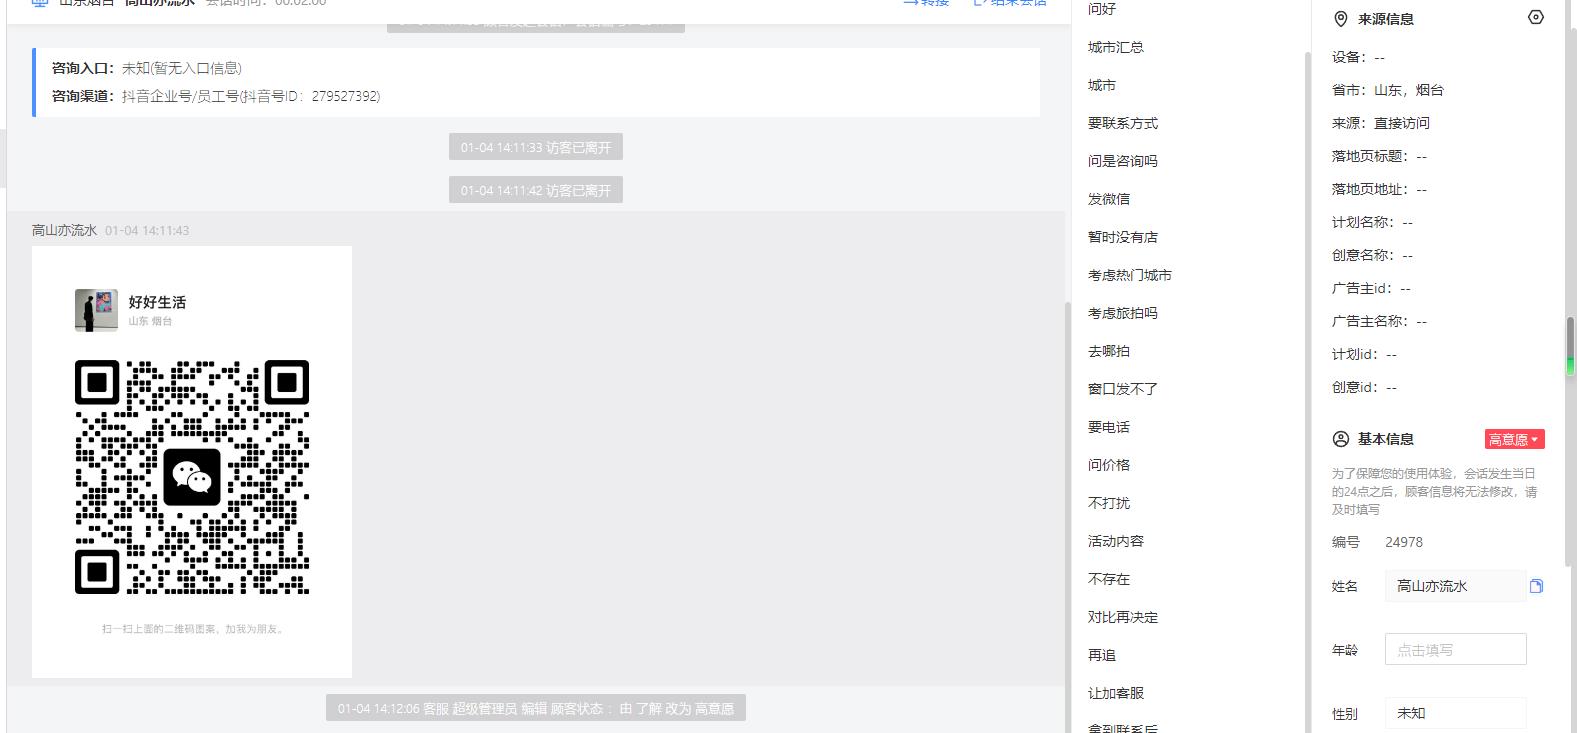
Task: Select quick reply 城市汇总
Action: click(1116, 47)
